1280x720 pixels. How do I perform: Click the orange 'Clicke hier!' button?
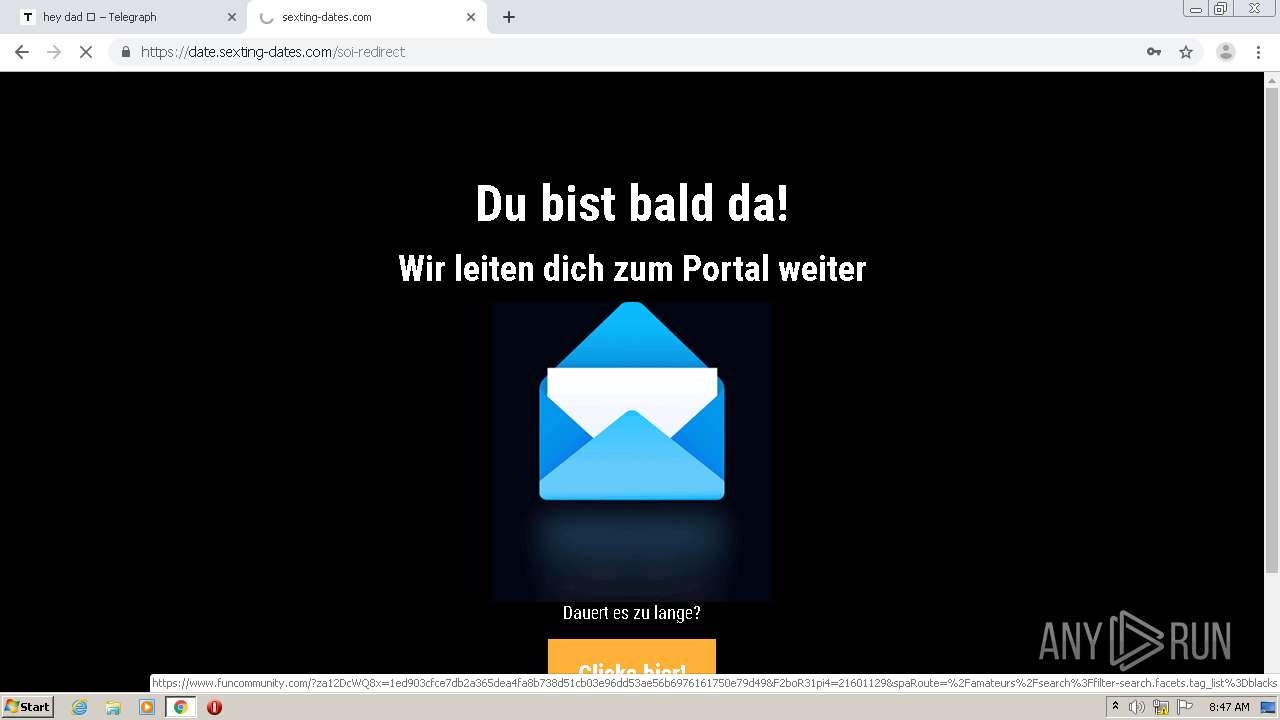click(632, 658)
